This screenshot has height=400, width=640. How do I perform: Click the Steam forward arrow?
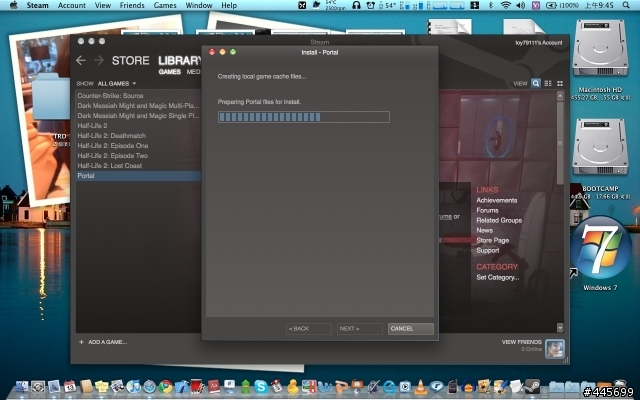99,61
